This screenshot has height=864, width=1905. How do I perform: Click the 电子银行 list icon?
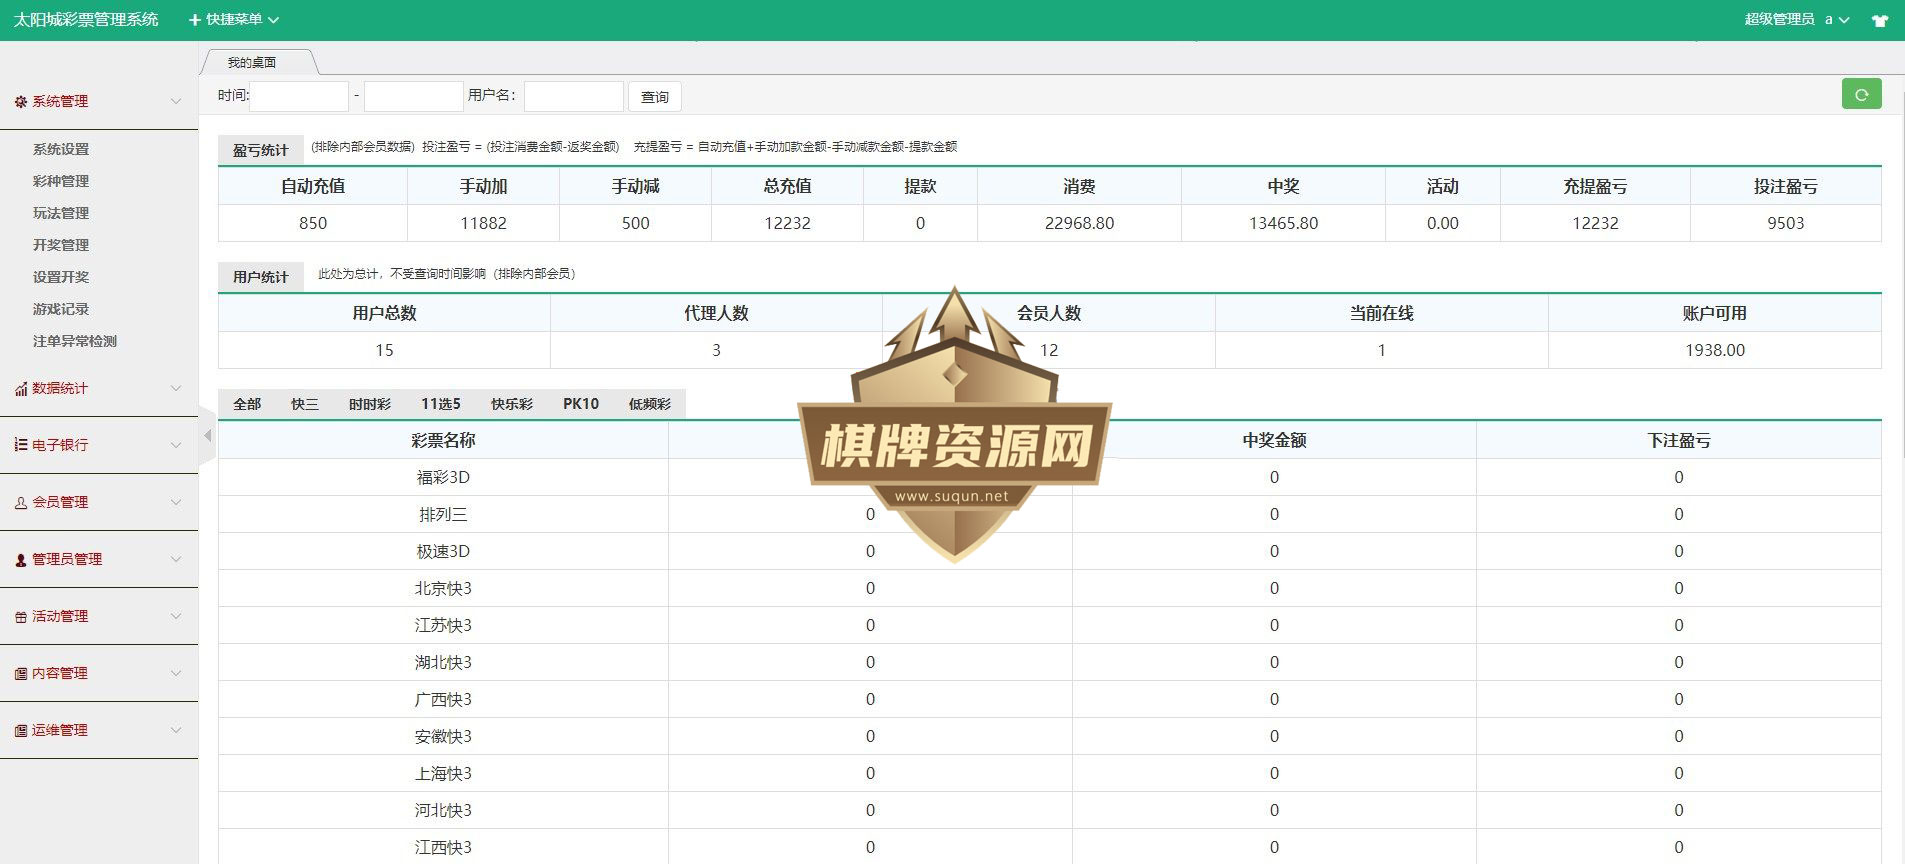pyautogui.click(x=21, y=445)
